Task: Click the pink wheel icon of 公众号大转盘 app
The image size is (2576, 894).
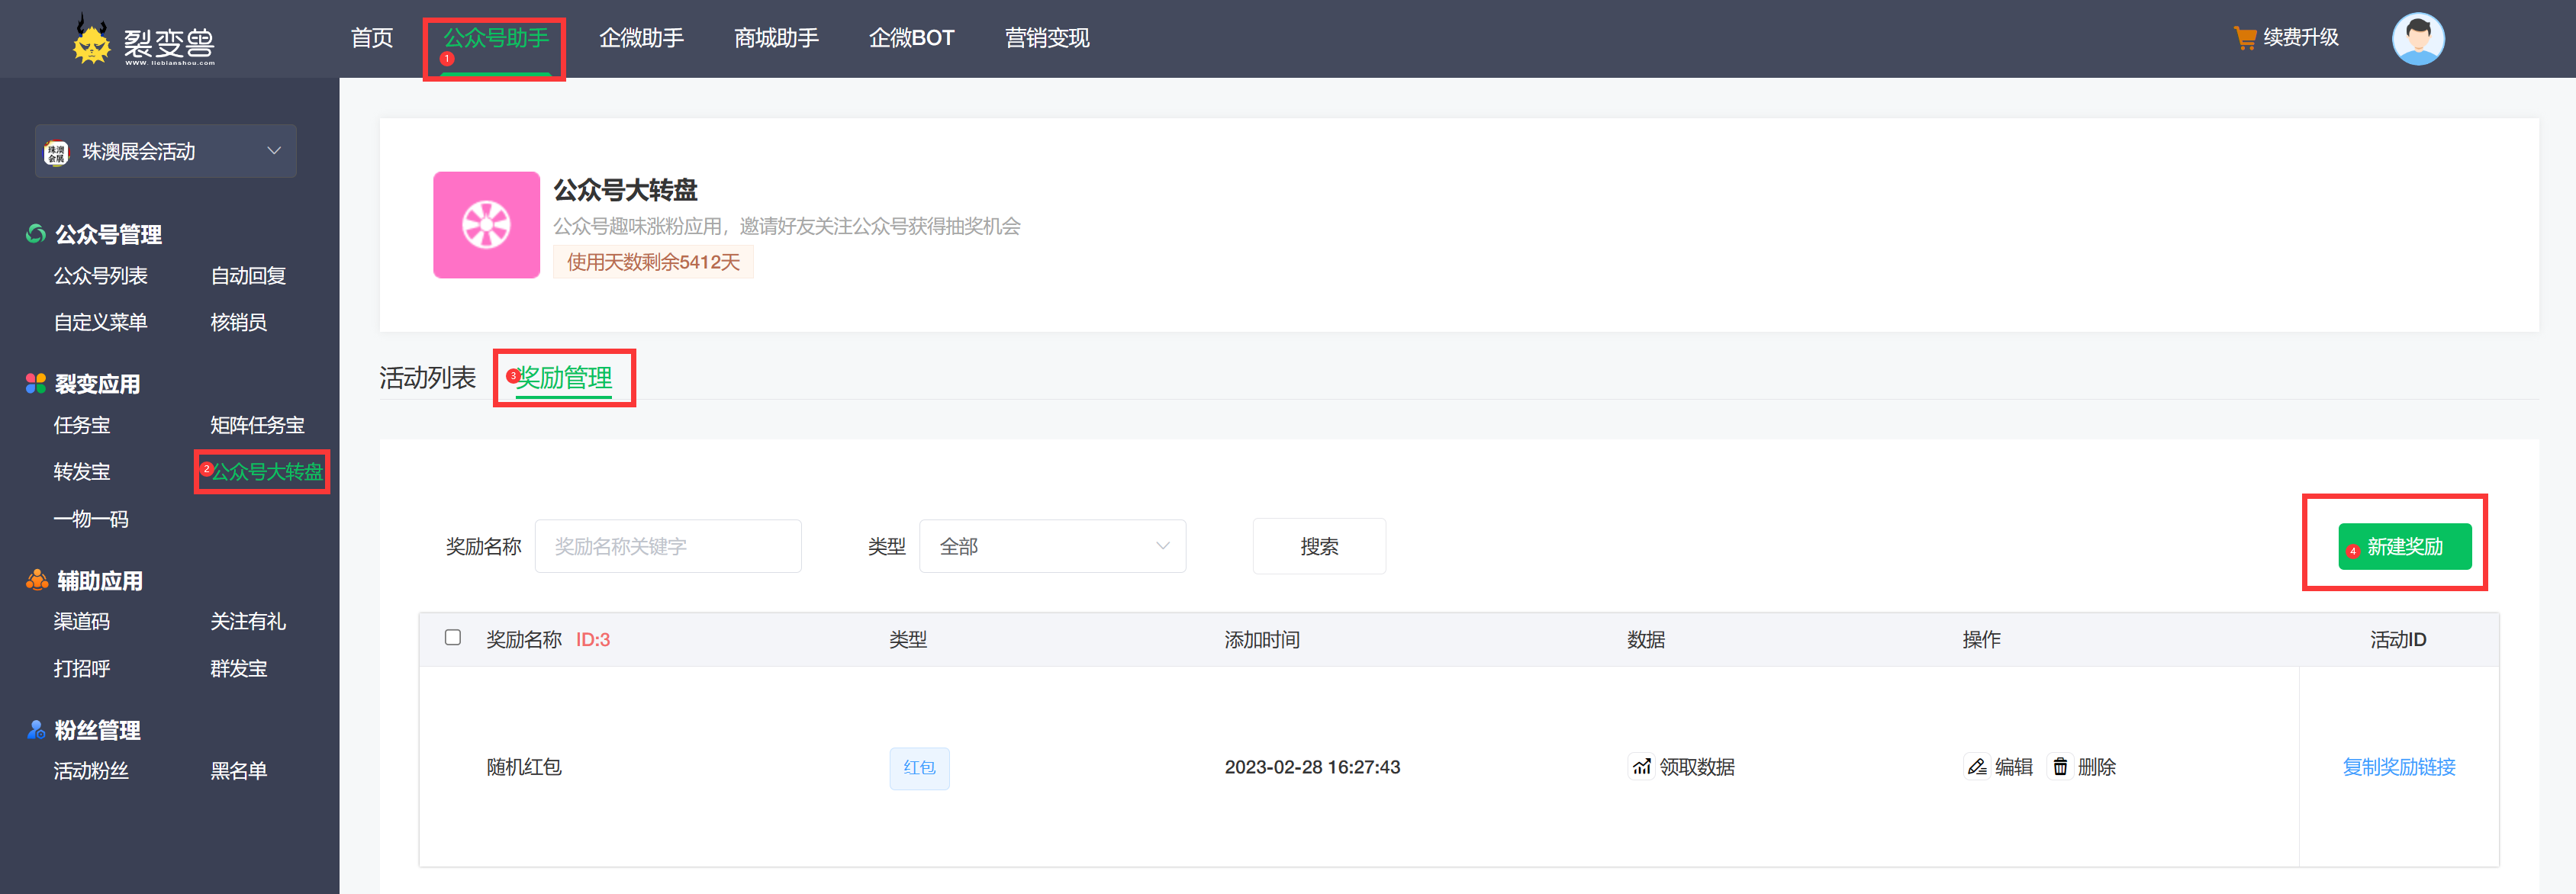Action: pyautogui.click(x=487, y=225)
